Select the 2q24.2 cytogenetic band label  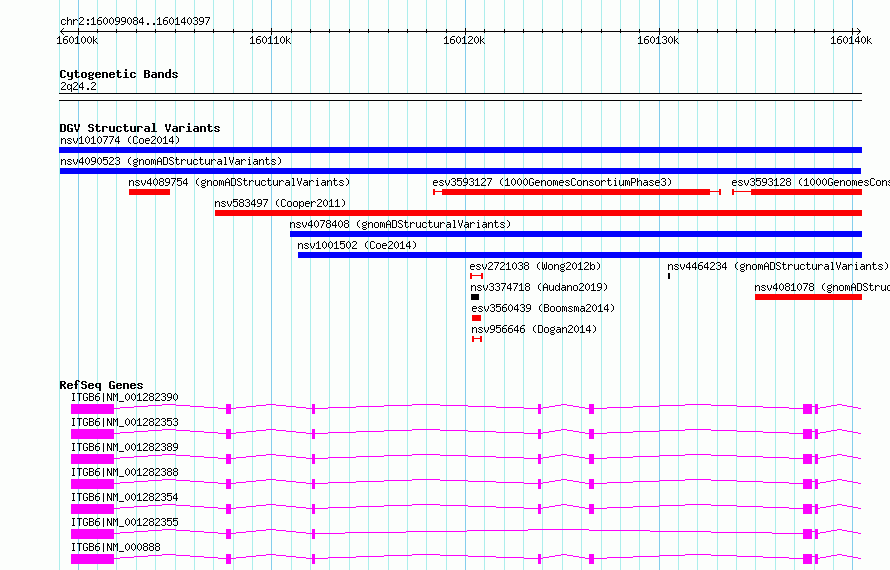coord(78,86)
